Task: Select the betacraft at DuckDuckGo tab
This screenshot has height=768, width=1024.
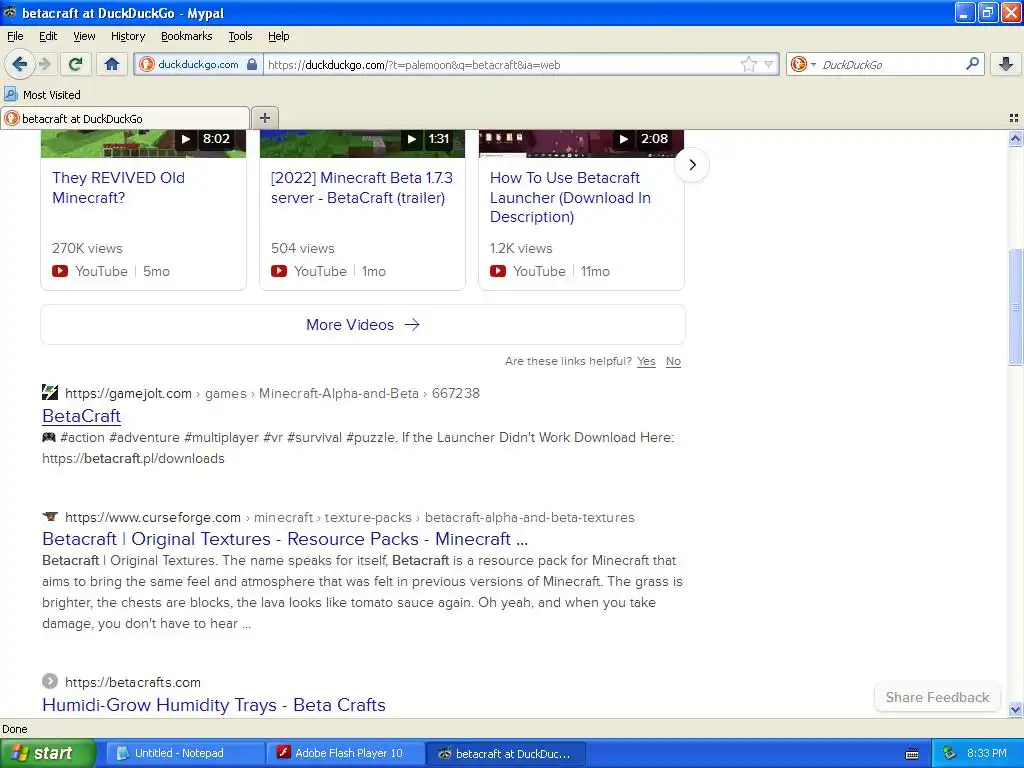Action: click(125, 118)
